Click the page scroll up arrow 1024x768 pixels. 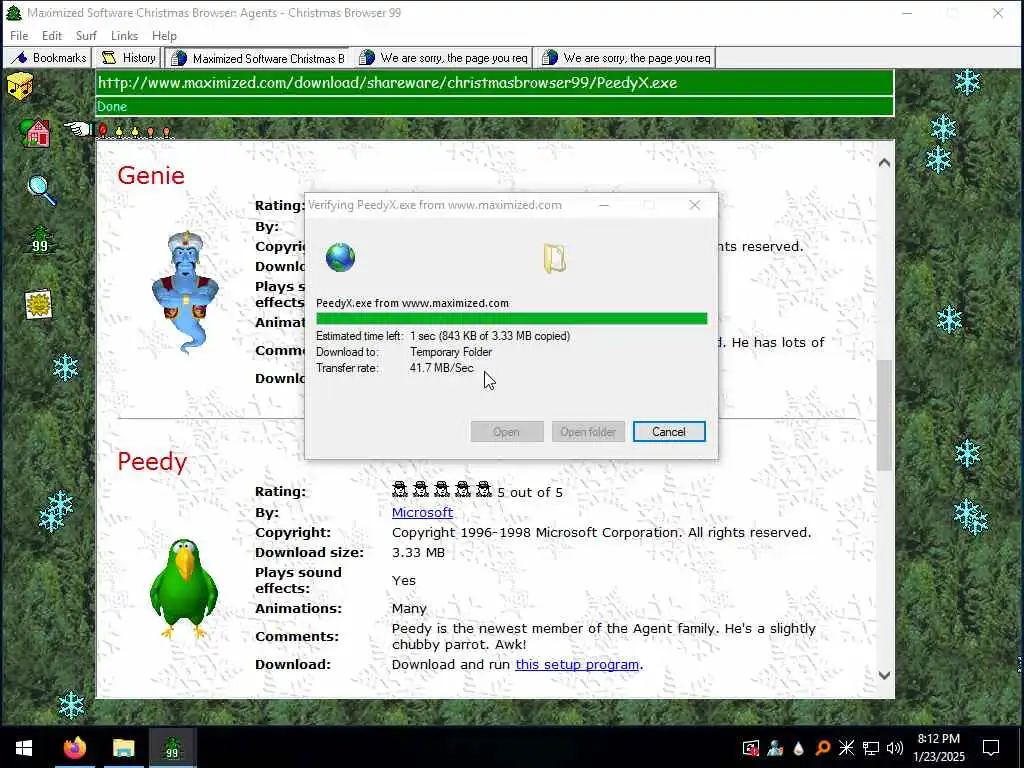884,163
